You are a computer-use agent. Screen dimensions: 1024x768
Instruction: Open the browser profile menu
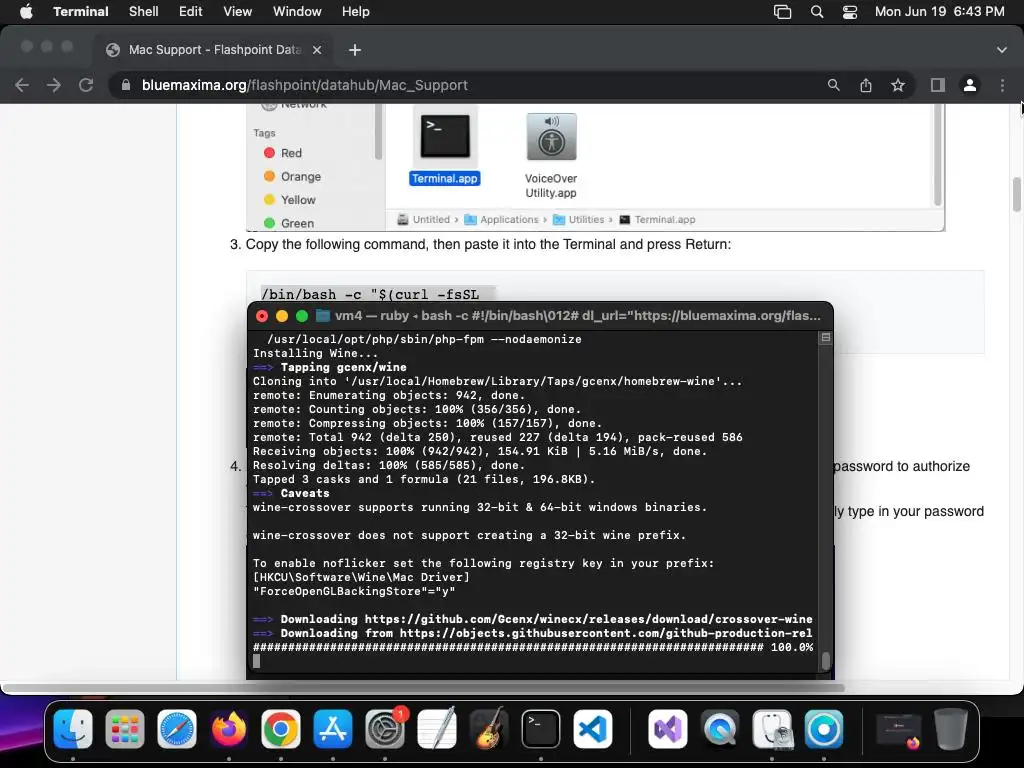970,85
